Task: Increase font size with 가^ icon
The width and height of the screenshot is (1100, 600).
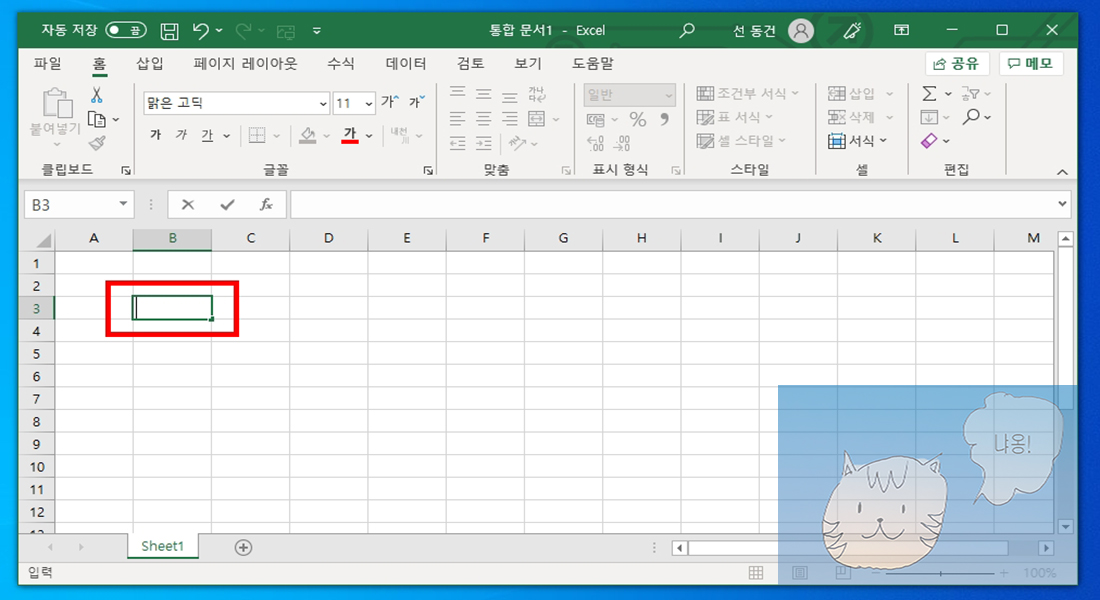Action: [389, 102]
